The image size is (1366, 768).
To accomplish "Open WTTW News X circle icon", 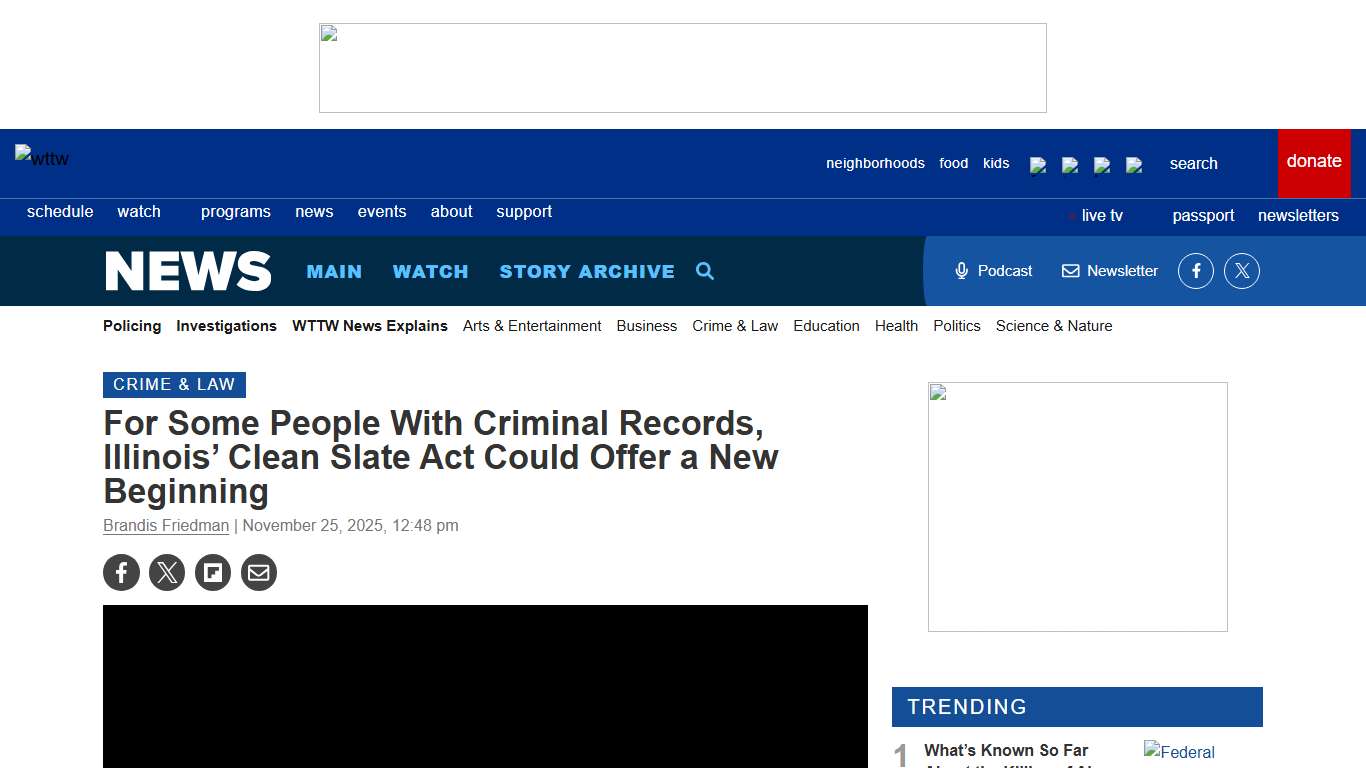I will tap(1242, 270).
